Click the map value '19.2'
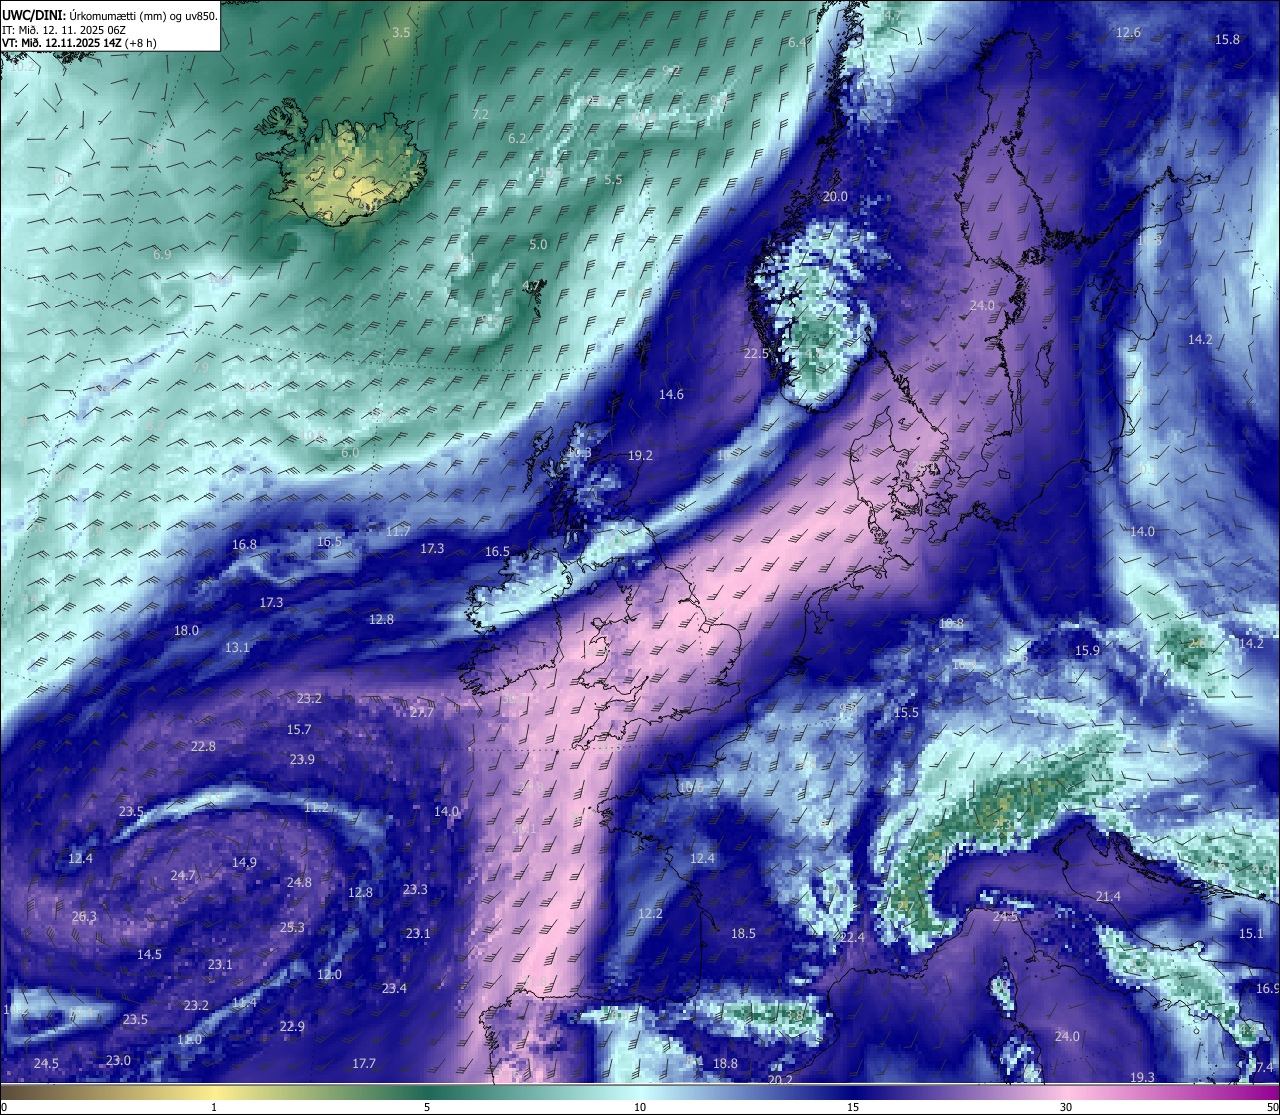The width and height of the screenshot is (1280, 1115). coord(640,456)
